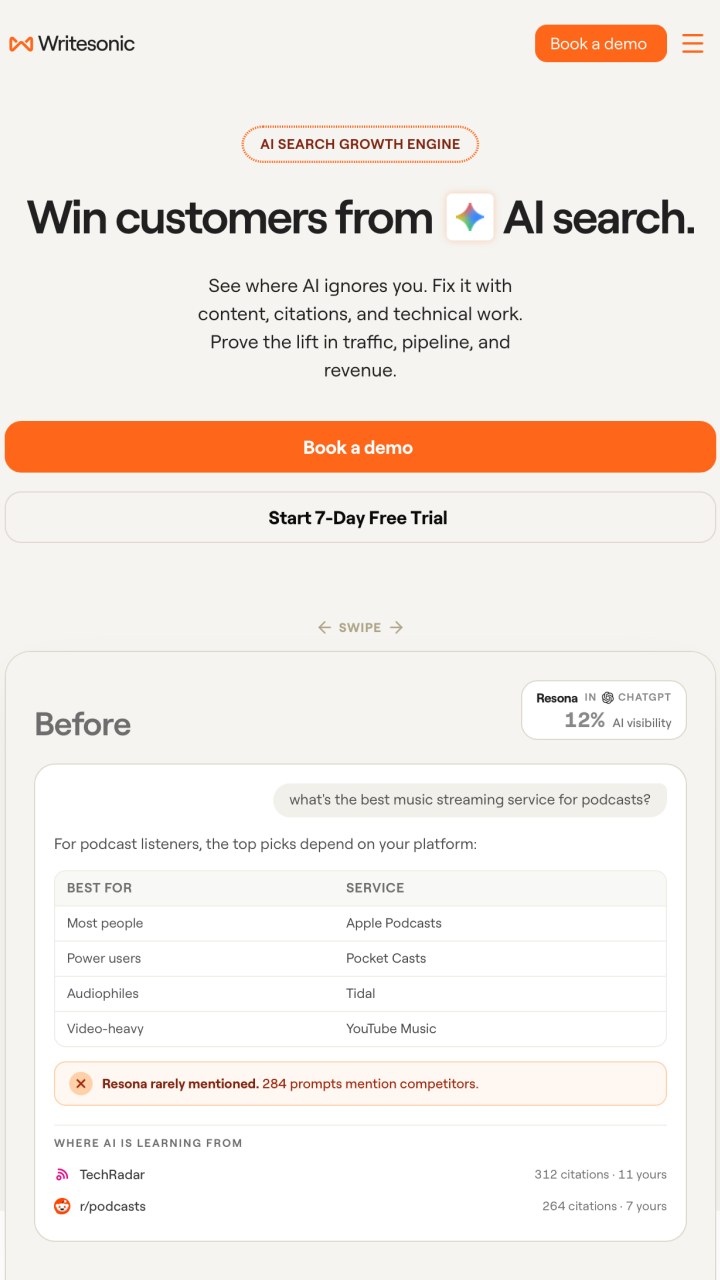The image size is (720, 1280).
Task: Click the Writesonic logo
Action: (x=72, y=43)
